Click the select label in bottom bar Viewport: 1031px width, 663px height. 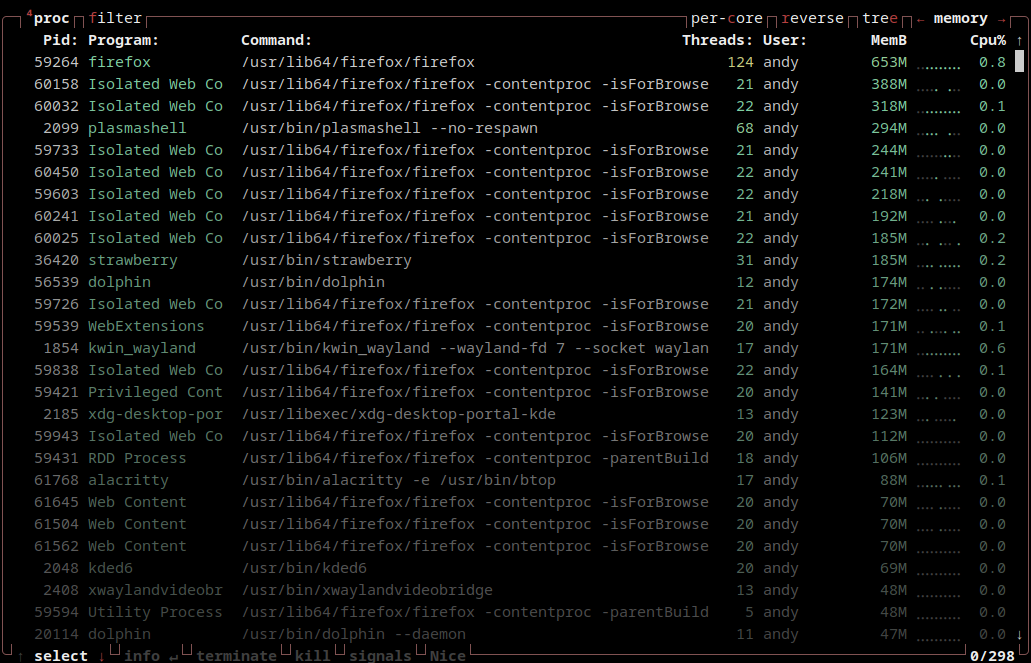[x=60, y=656]
